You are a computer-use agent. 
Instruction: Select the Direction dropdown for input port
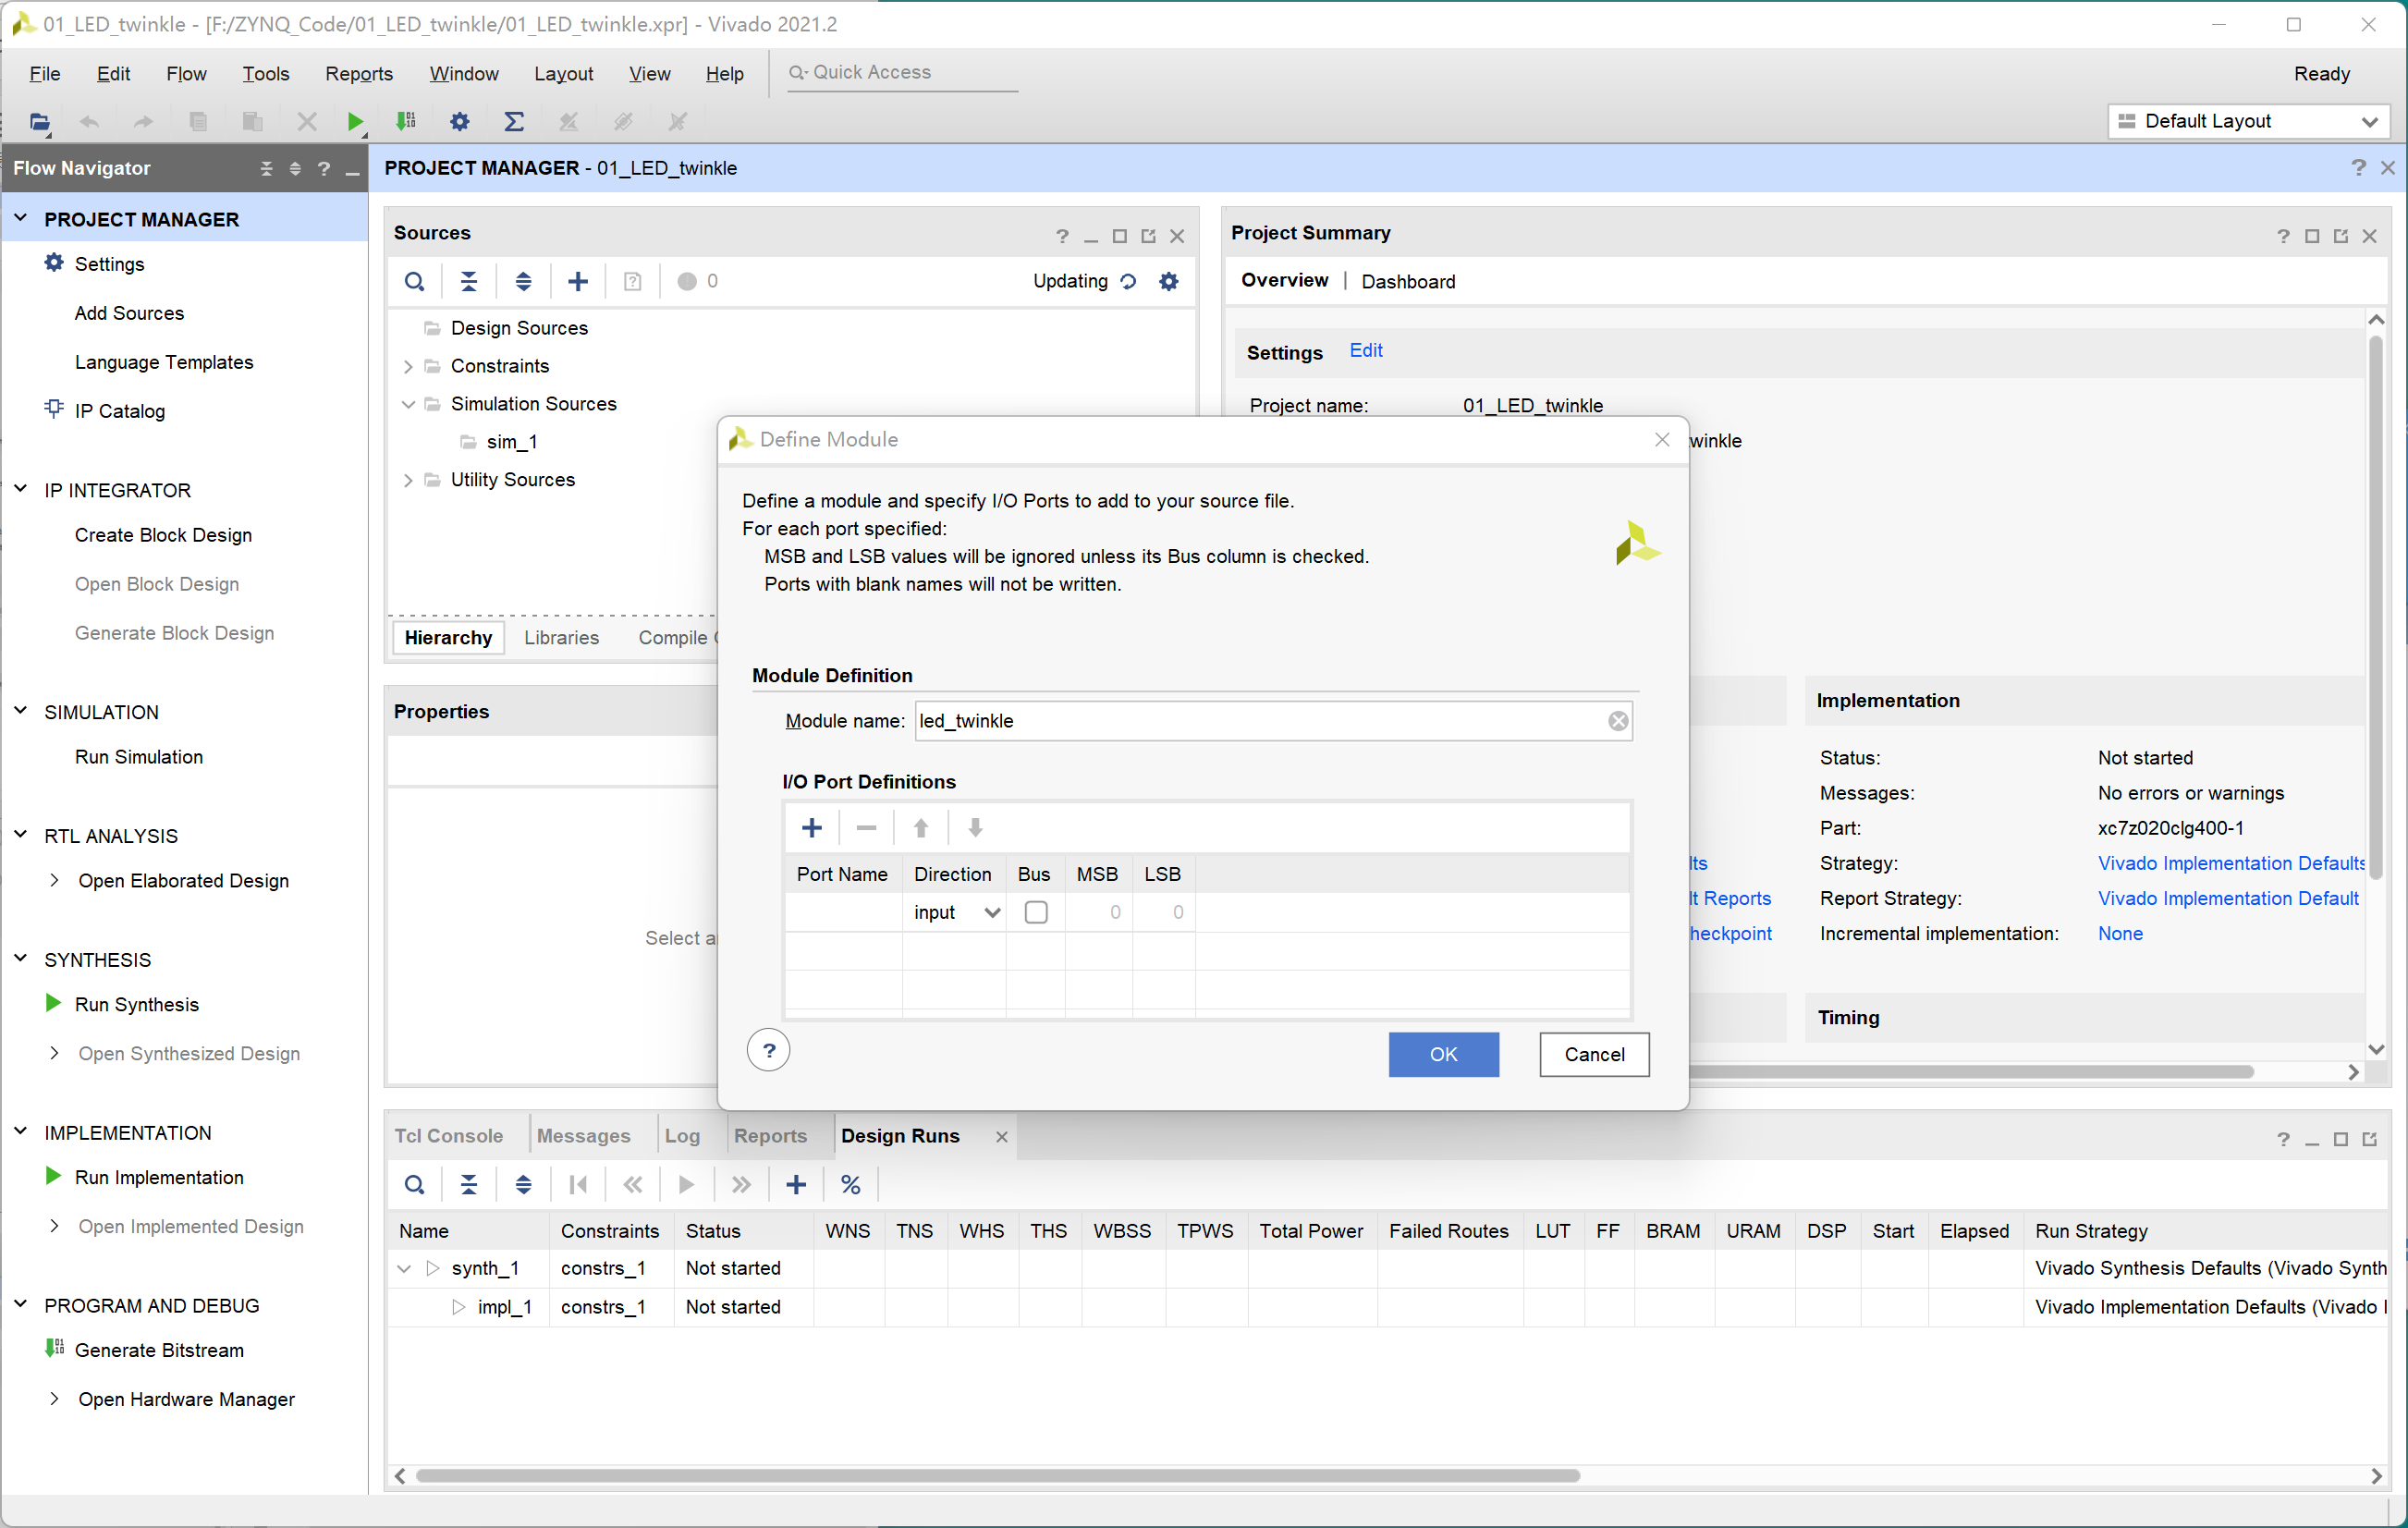(953, 909)
